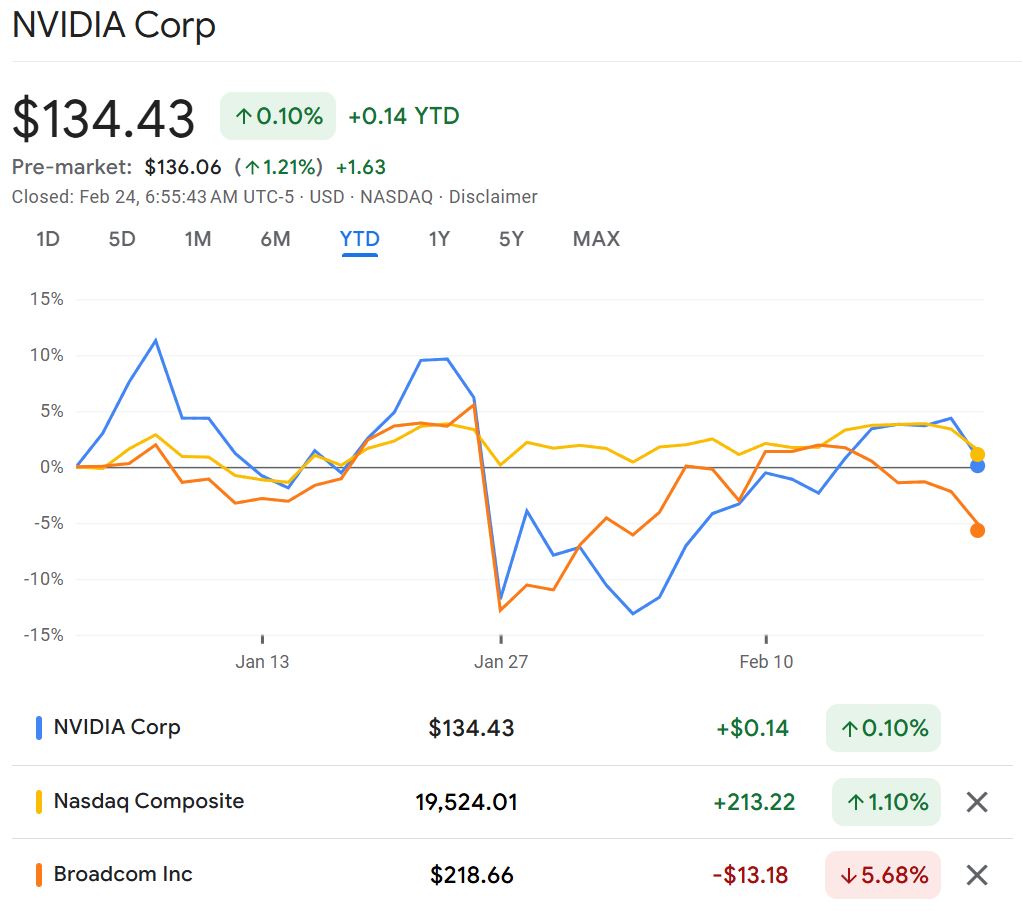The image size is (1022, 911).
Task: Click Nasdaq Composite yellow legend swatch
Action: click(x=39, y=802)
